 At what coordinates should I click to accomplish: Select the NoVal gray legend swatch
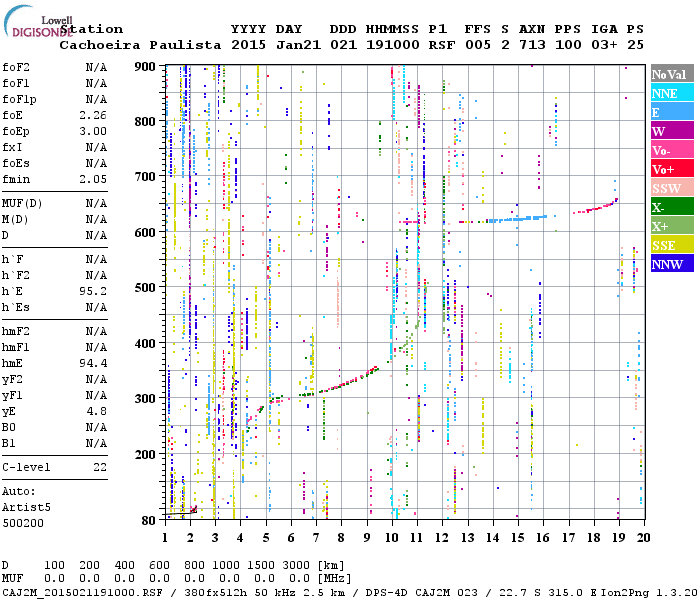pos(672,74)
